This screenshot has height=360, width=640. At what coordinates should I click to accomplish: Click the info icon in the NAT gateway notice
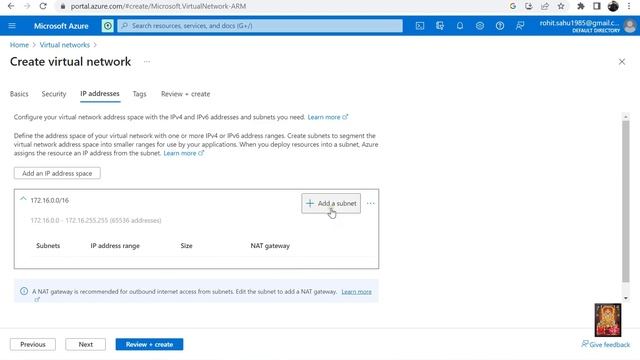[24, 291]
